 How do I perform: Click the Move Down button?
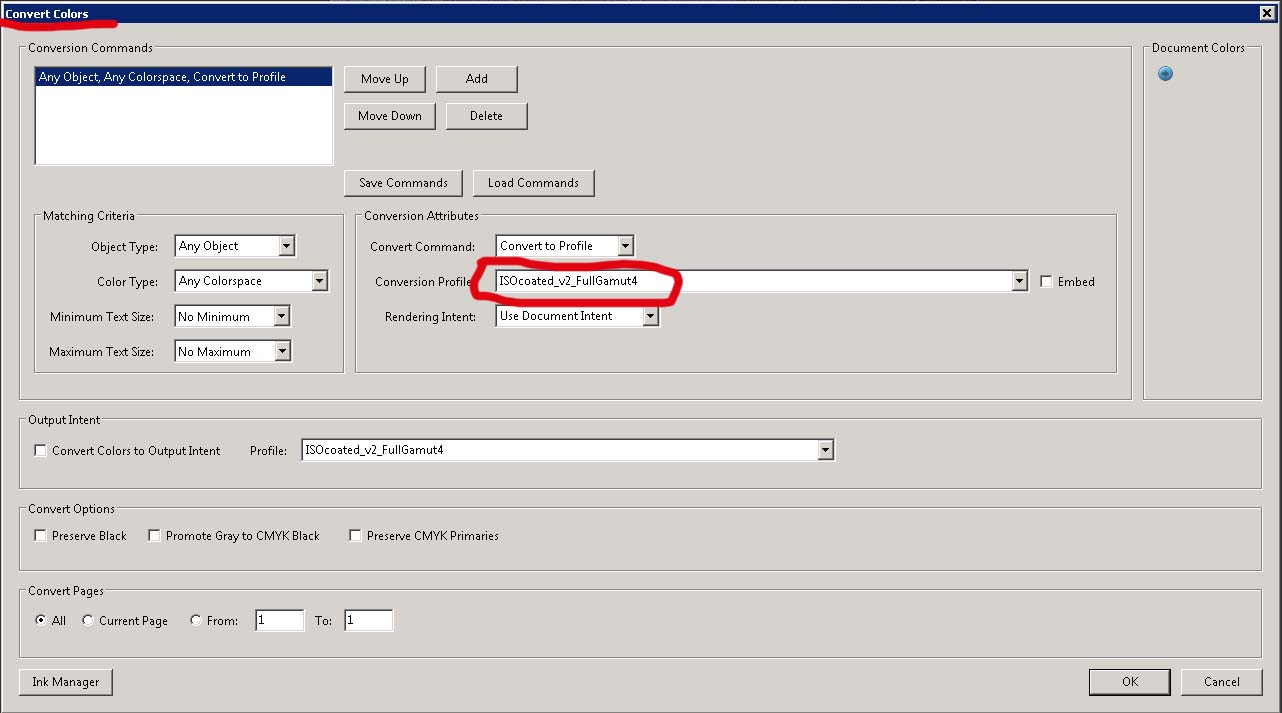tap(390, 116)
